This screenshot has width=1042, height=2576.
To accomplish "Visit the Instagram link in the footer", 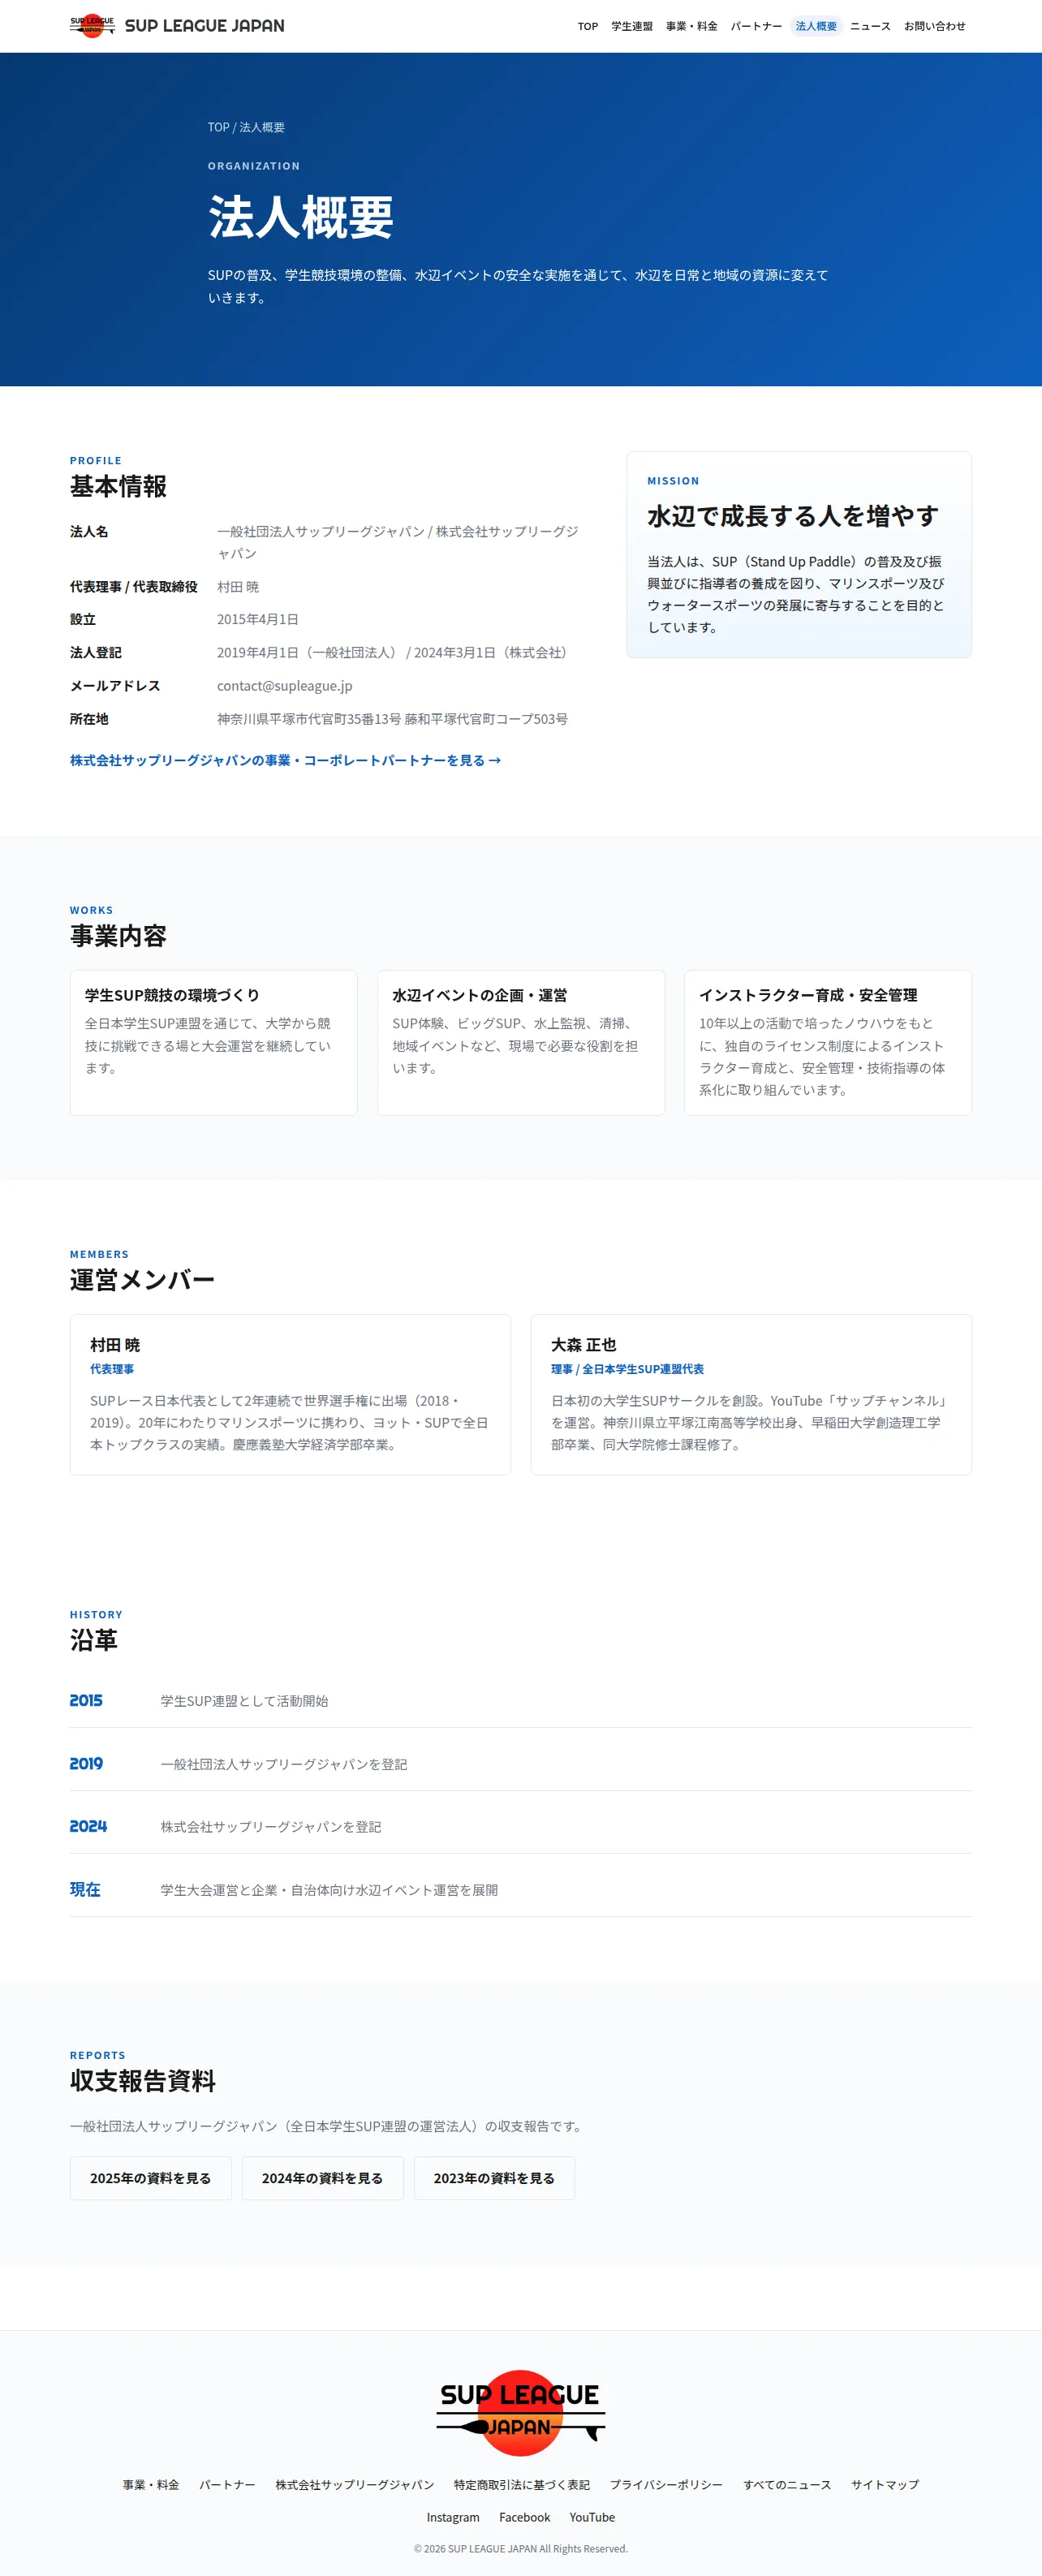I will pyautogui.click(x=453, y=2517).
